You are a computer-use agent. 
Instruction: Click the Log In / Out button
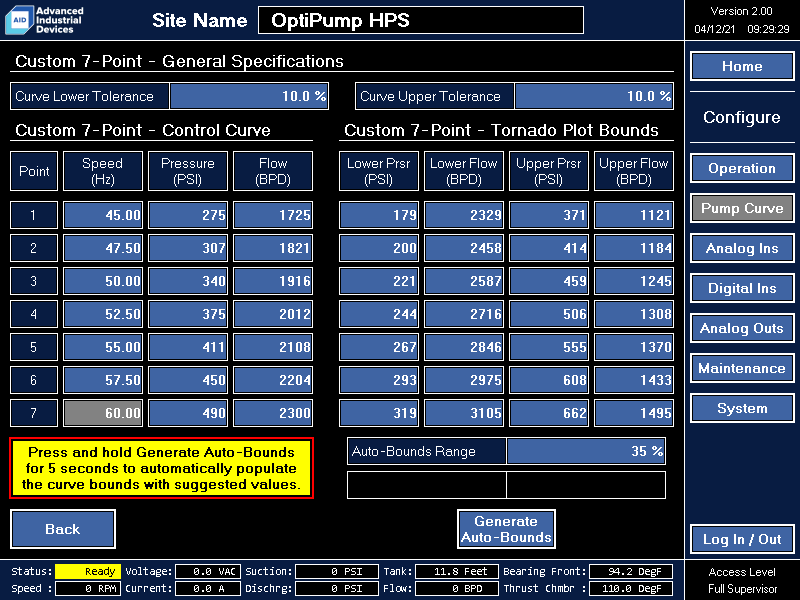point(742,539)
